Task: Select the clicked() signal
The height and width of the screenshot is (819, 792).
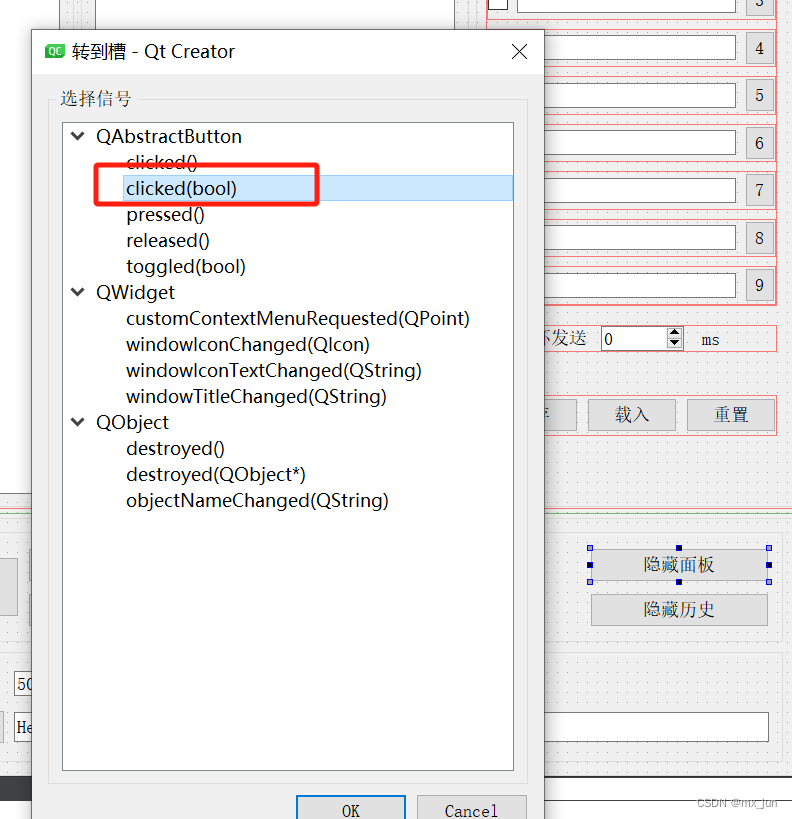Action: click(x=162, y=162)
